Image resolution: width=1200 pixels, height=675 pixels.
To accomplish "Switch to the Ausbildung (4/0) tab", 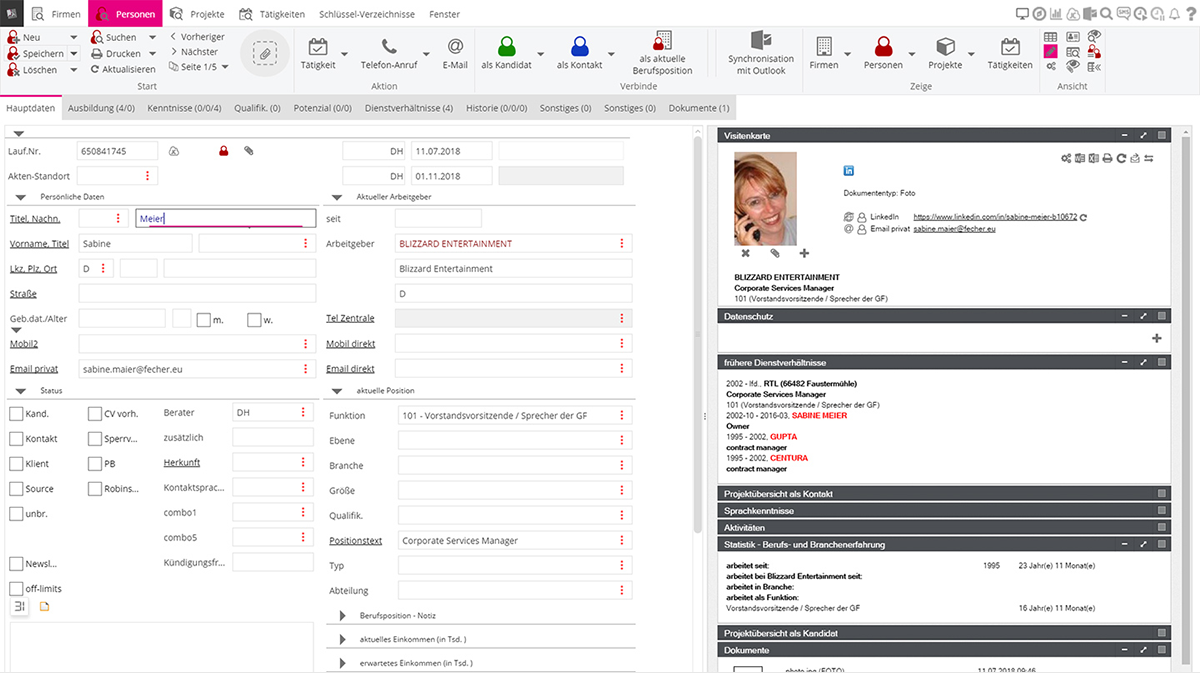I will (102, 108).
